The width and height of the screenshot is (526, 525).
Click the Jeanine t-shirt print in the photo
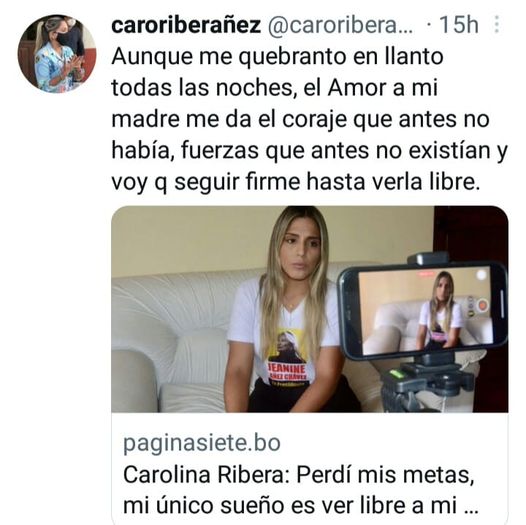coord(288,359)
